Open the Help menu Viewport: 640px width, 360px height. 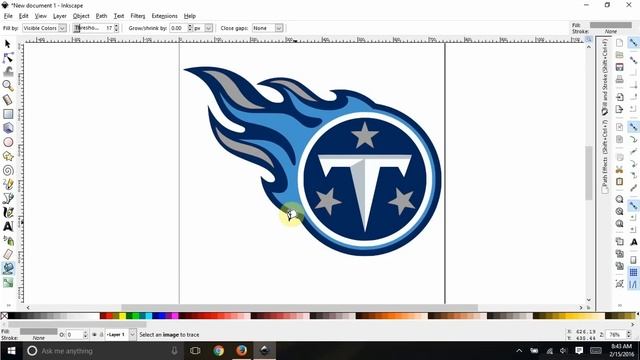(190, 16)
